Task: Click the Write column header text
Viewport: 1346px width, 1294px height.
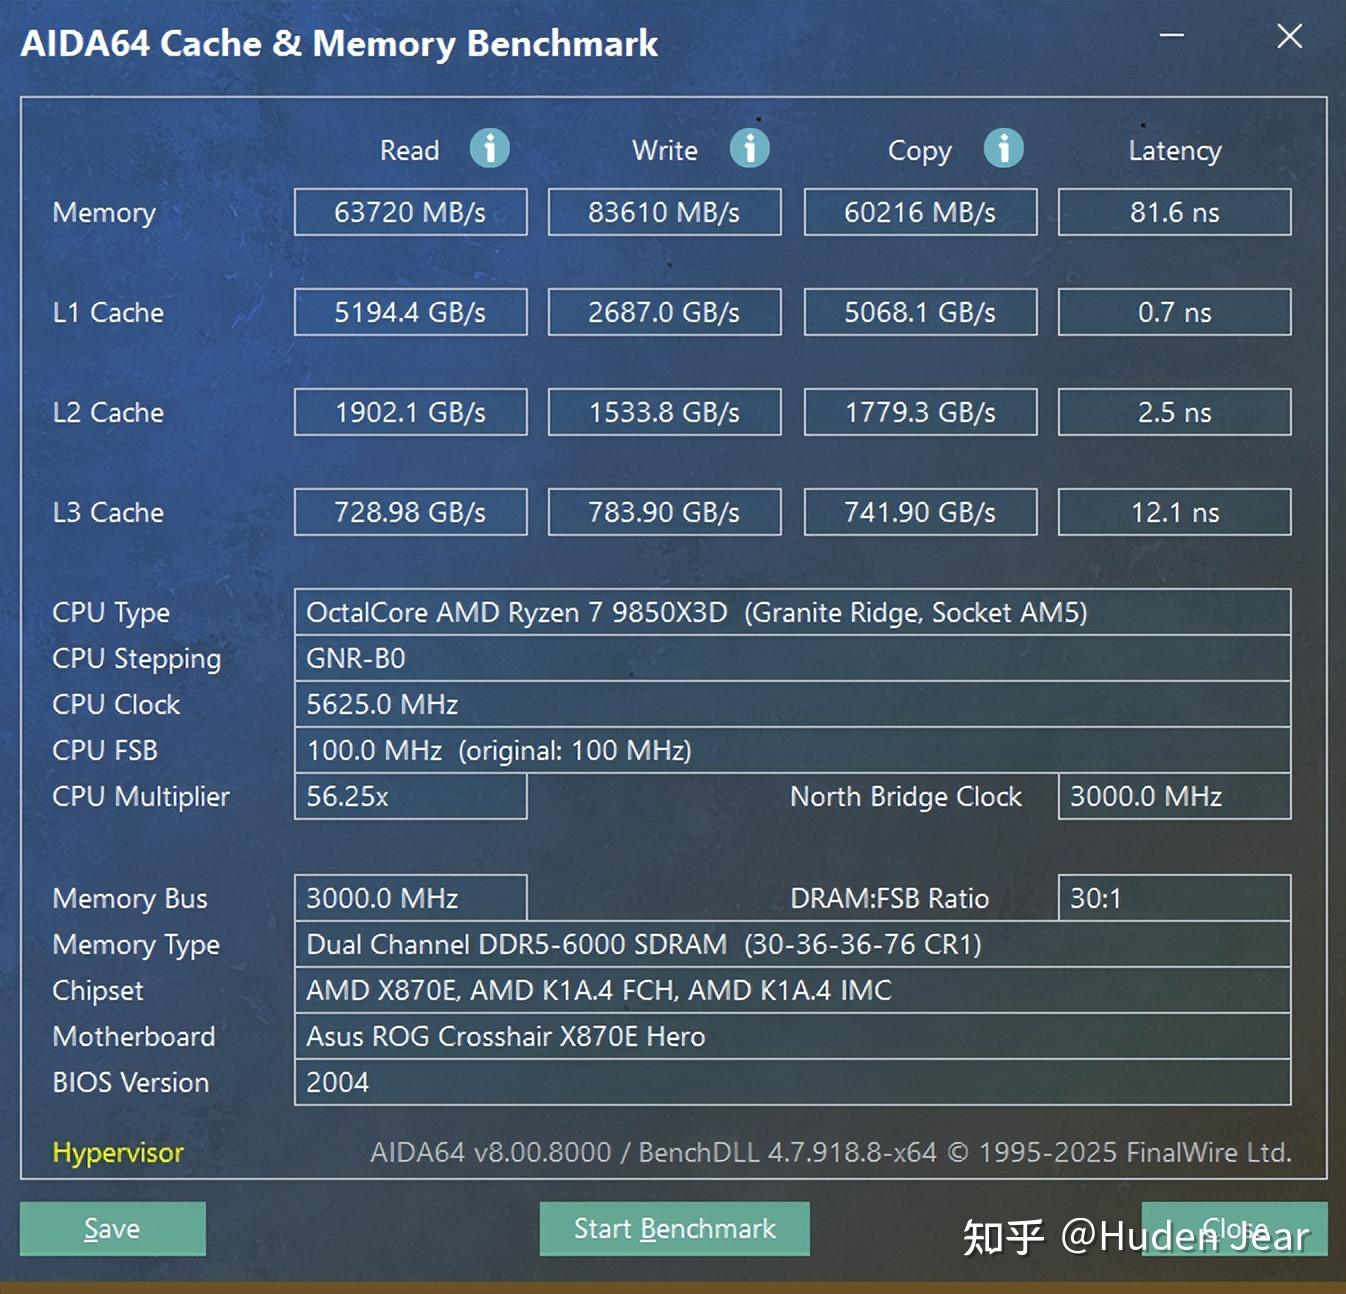Action: (x=665, y=150)
